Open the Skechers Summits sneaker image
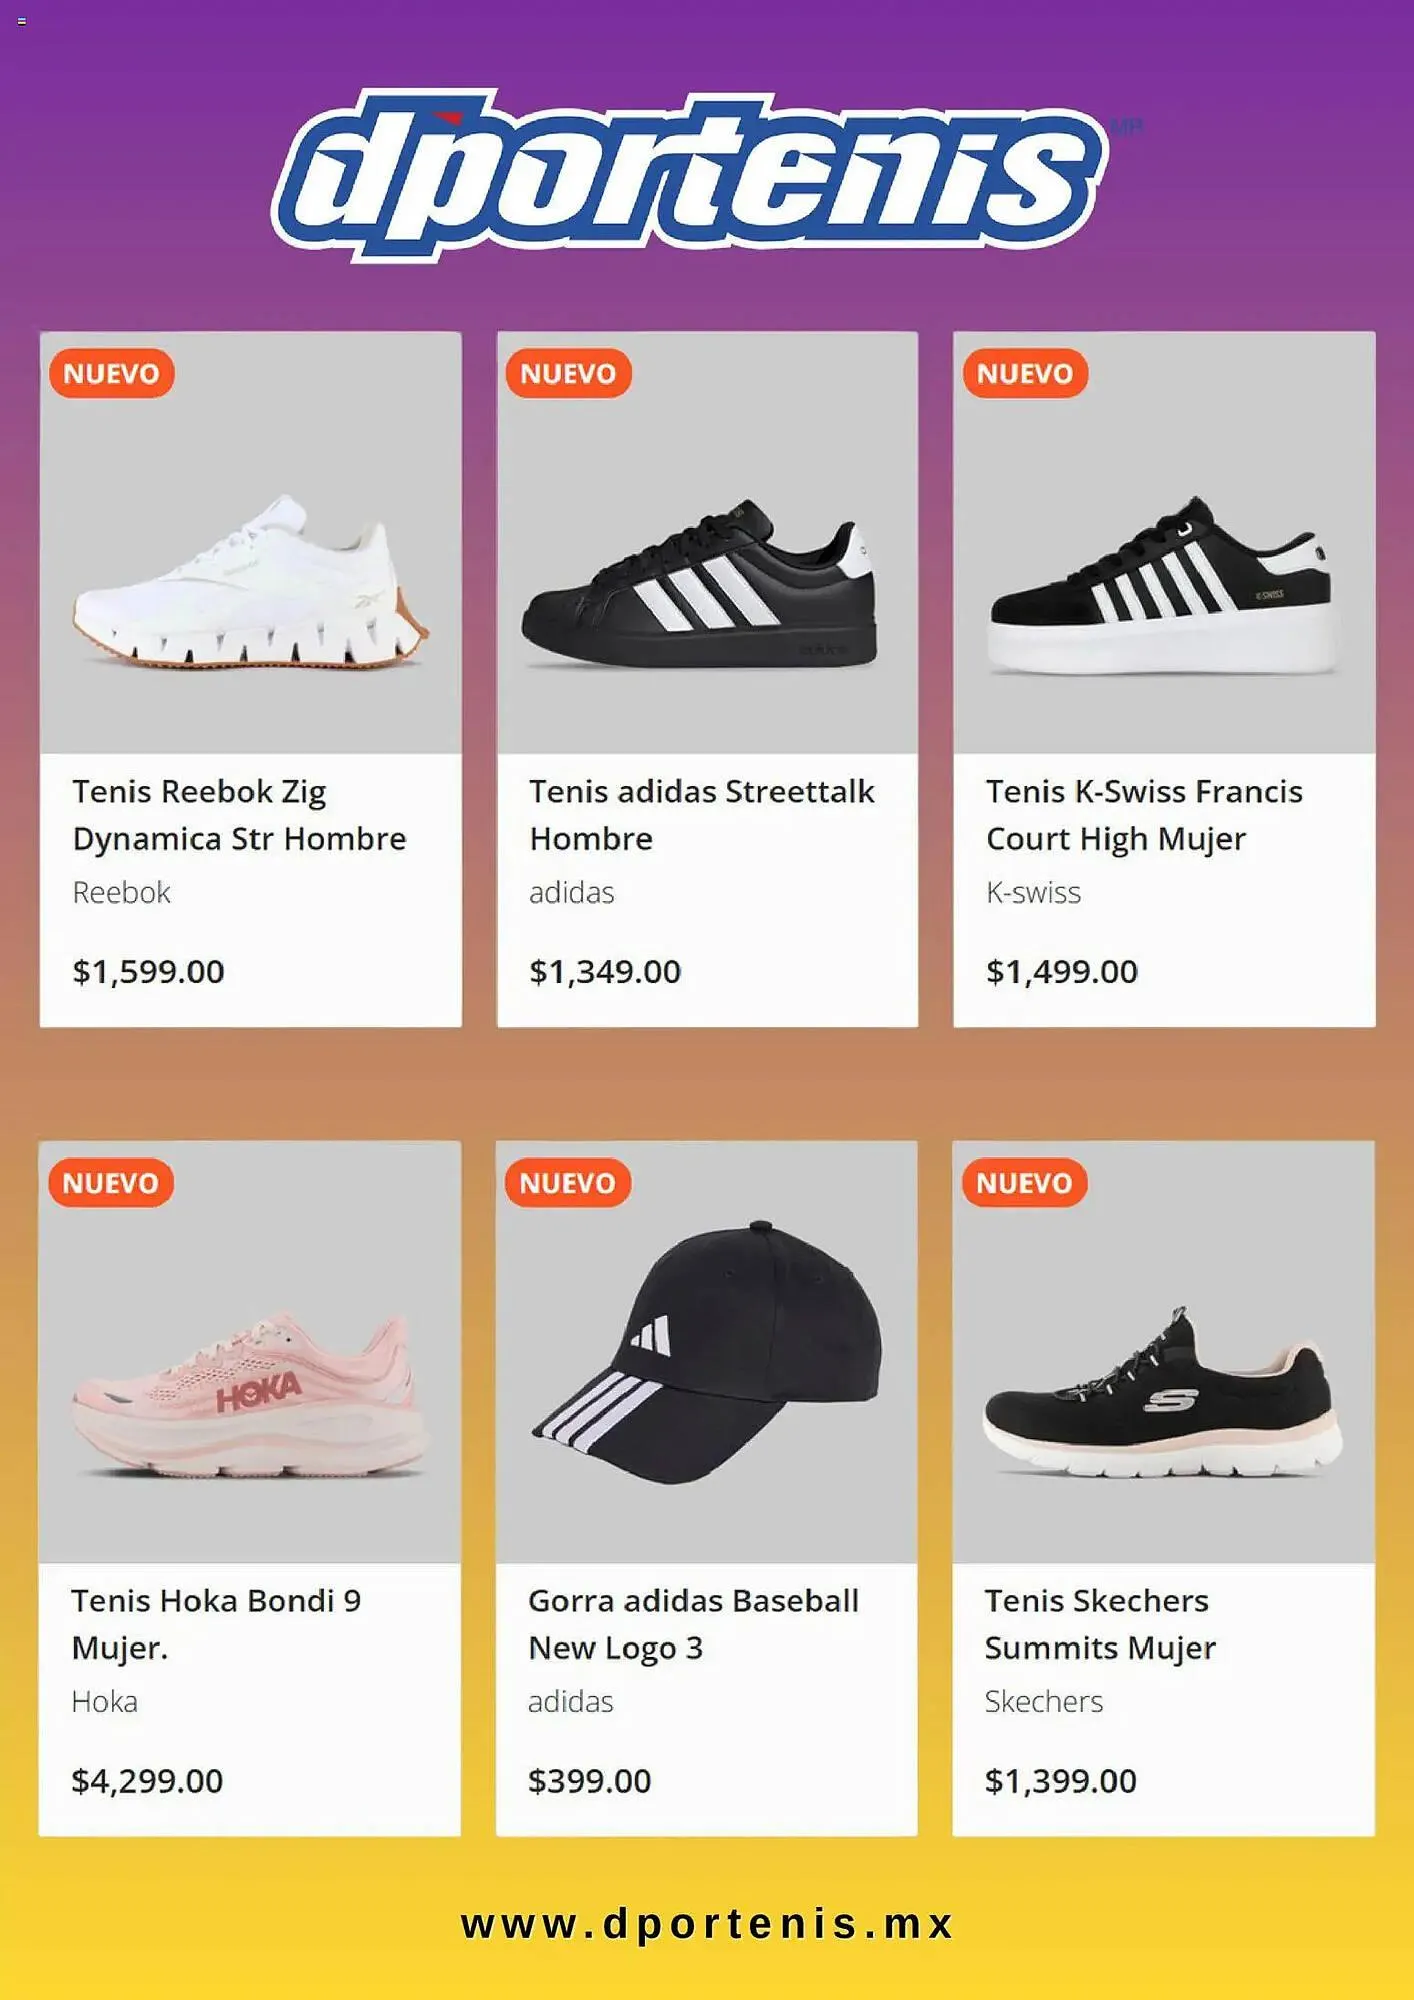Screen dimensions: 1414x2000 pyautogui.click(x=1162, y=1395)
